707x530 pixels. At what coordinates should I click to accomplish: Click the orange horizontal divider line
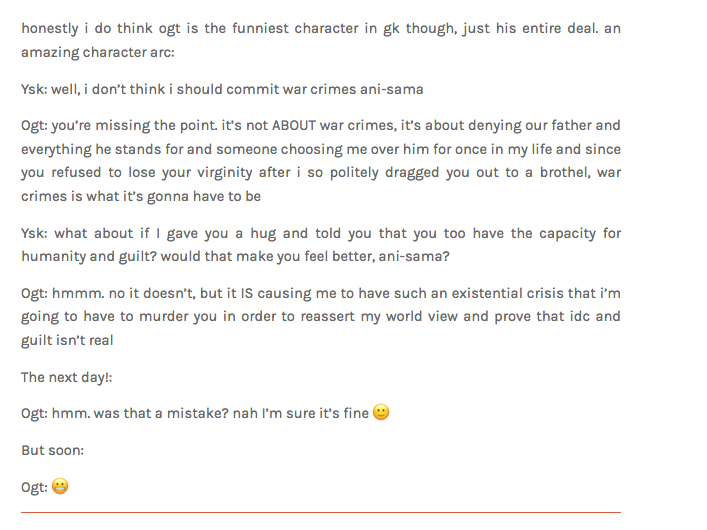[x=321, y=513]
